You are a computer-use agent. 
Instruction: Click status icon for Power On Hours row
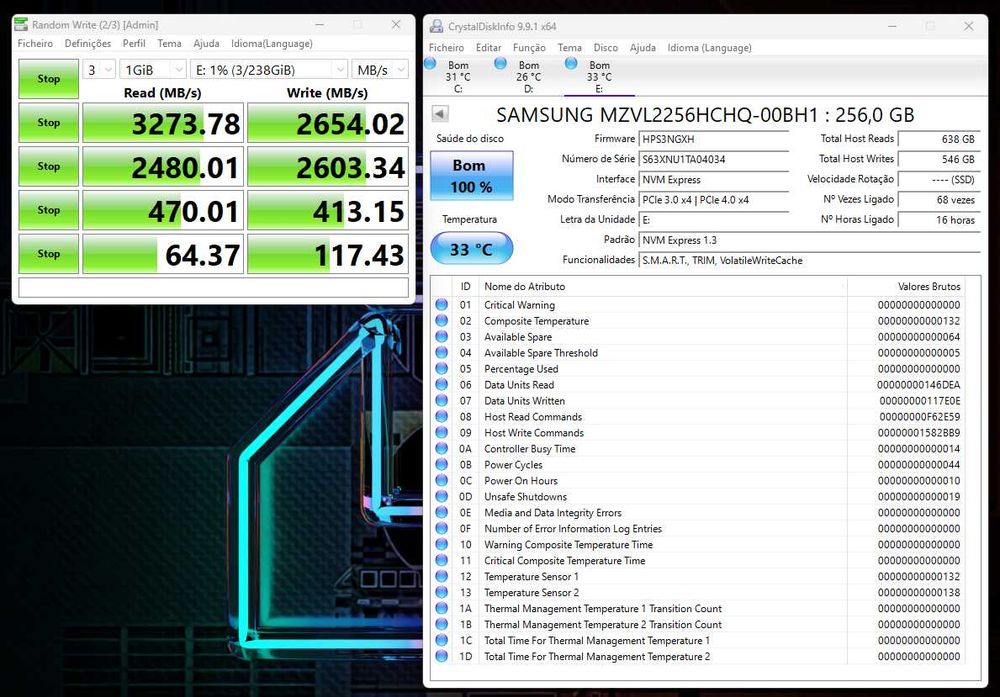(x=441, y=480)
